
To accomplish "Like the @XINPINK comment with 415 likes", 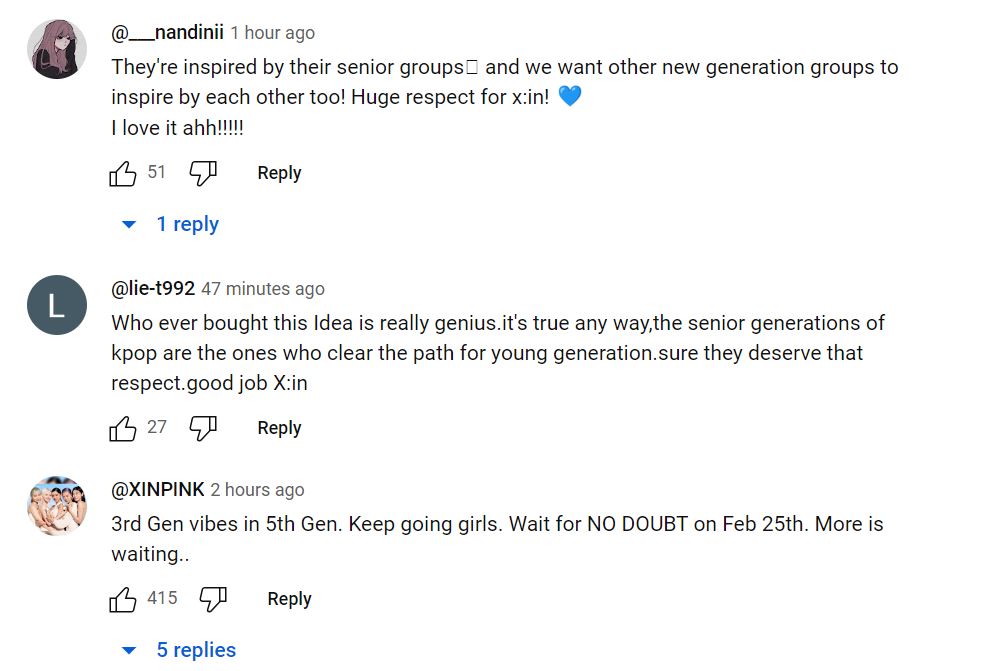I will click(x=123, y=600).
